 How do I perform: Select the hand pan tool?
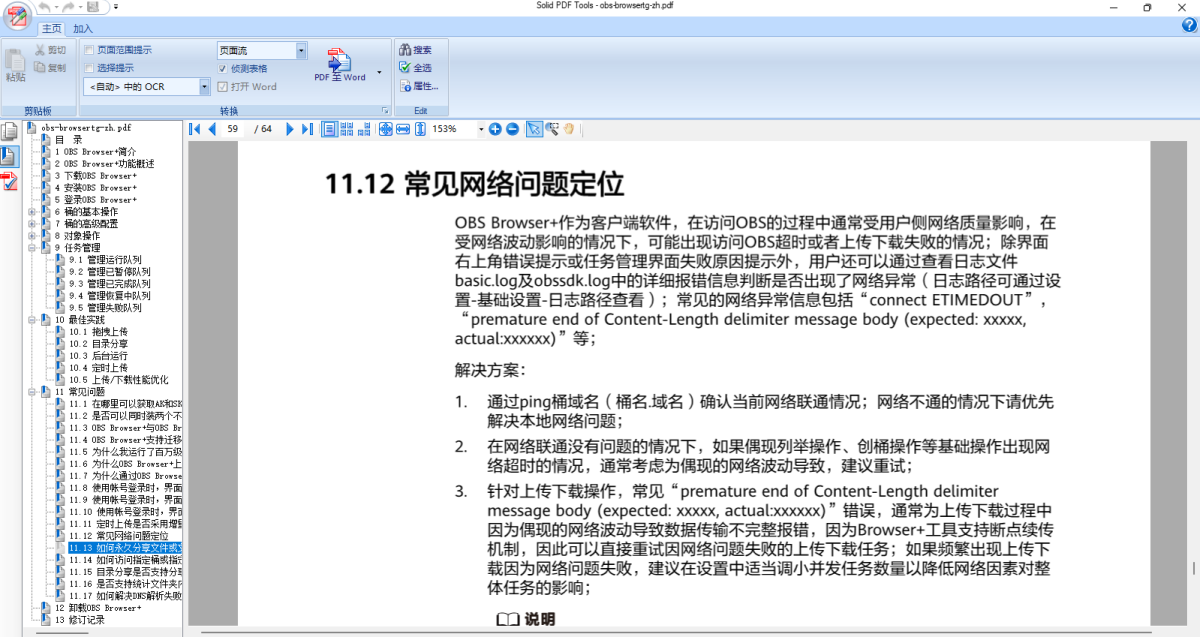coord(569,129)
